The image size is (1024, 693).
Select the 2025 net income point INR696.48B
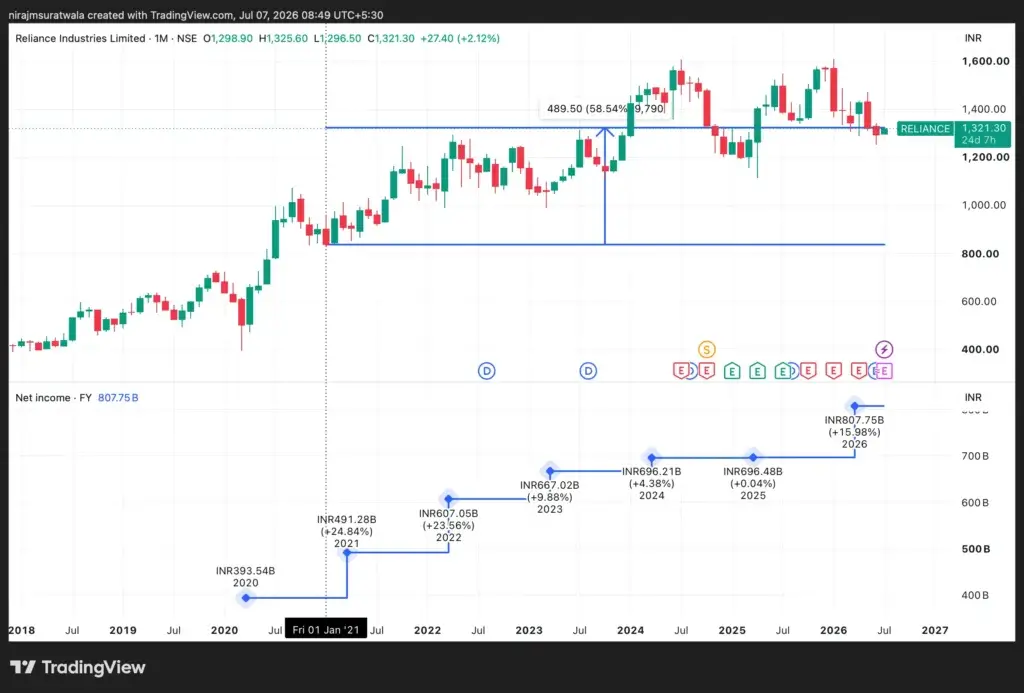click(x=753, y=457)
